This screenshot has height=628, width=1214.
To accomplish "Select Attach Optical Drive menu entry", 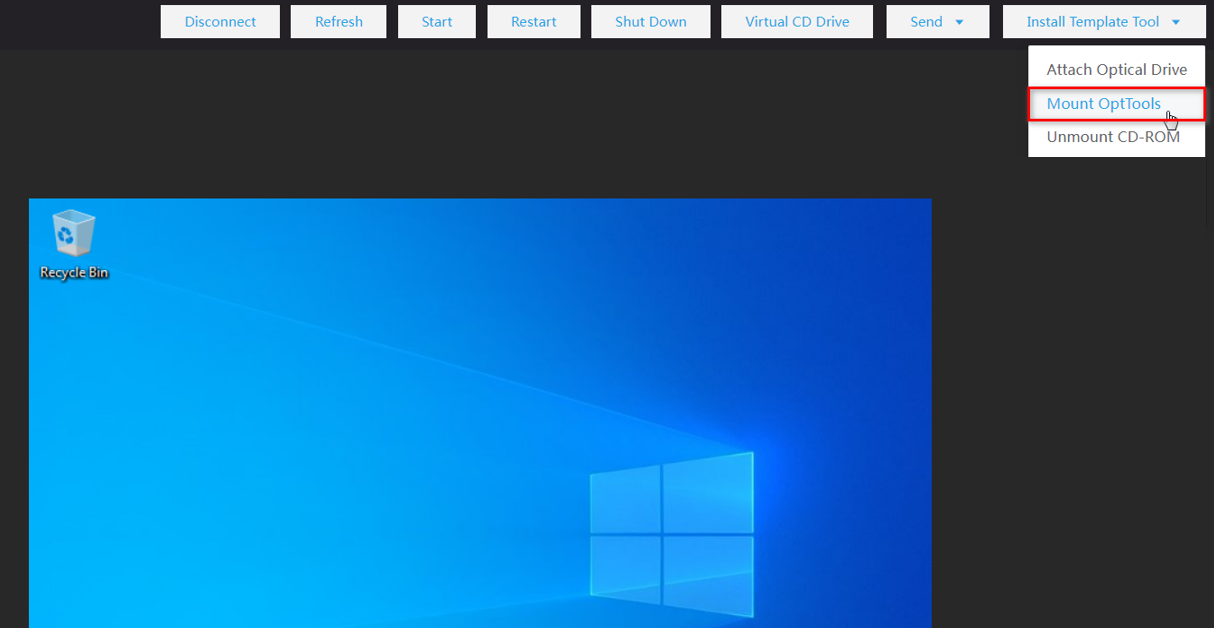I will (1116, 70).
